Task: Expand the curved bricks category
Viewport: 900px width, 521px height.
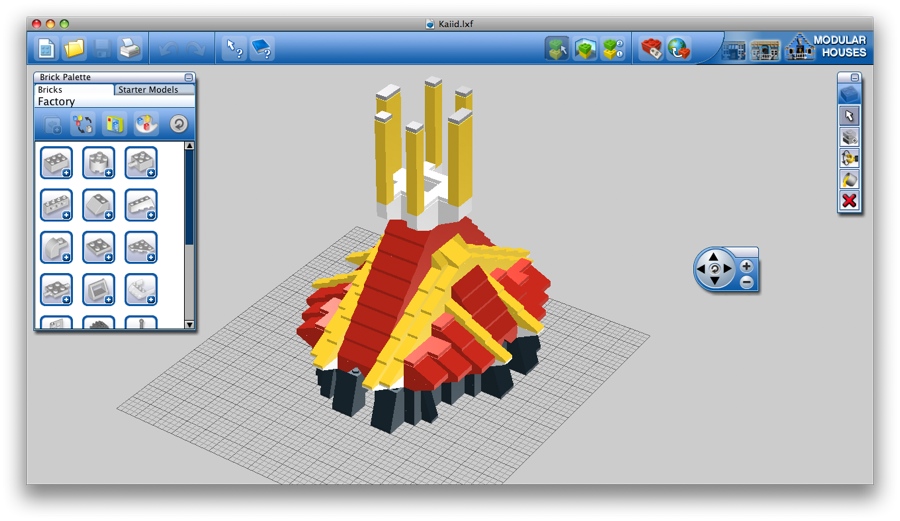Action: pyautogui.click(x=56, y=248)
